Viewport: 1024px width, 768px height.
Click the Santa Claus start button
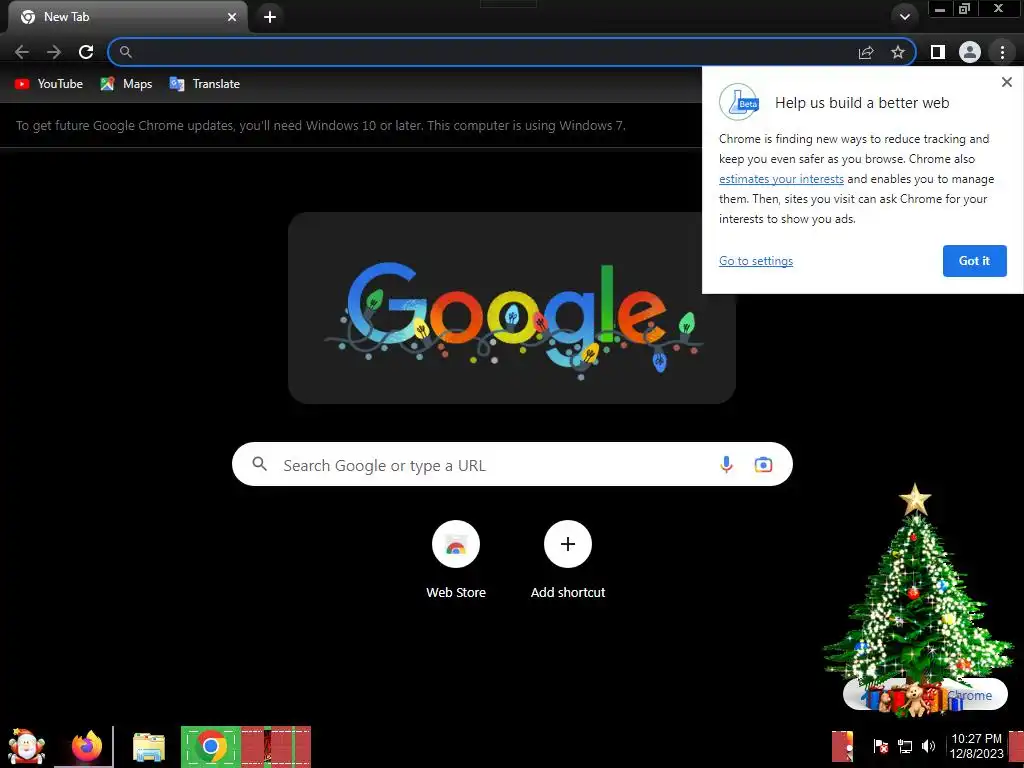pos(26,746)
